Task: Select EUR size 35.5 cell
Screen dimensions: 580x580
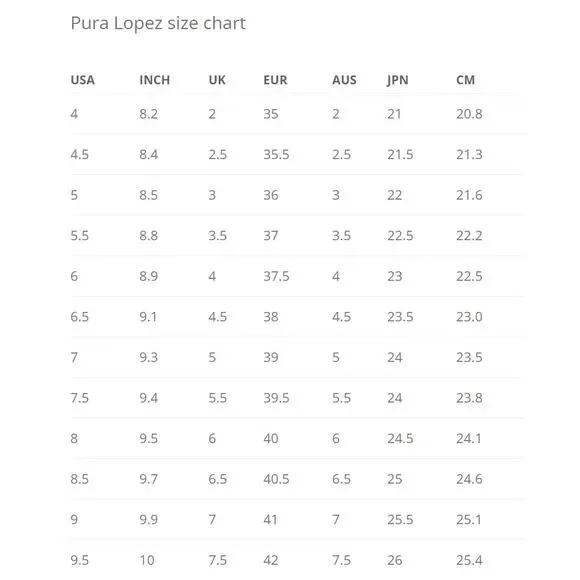Action: point(276,155)
